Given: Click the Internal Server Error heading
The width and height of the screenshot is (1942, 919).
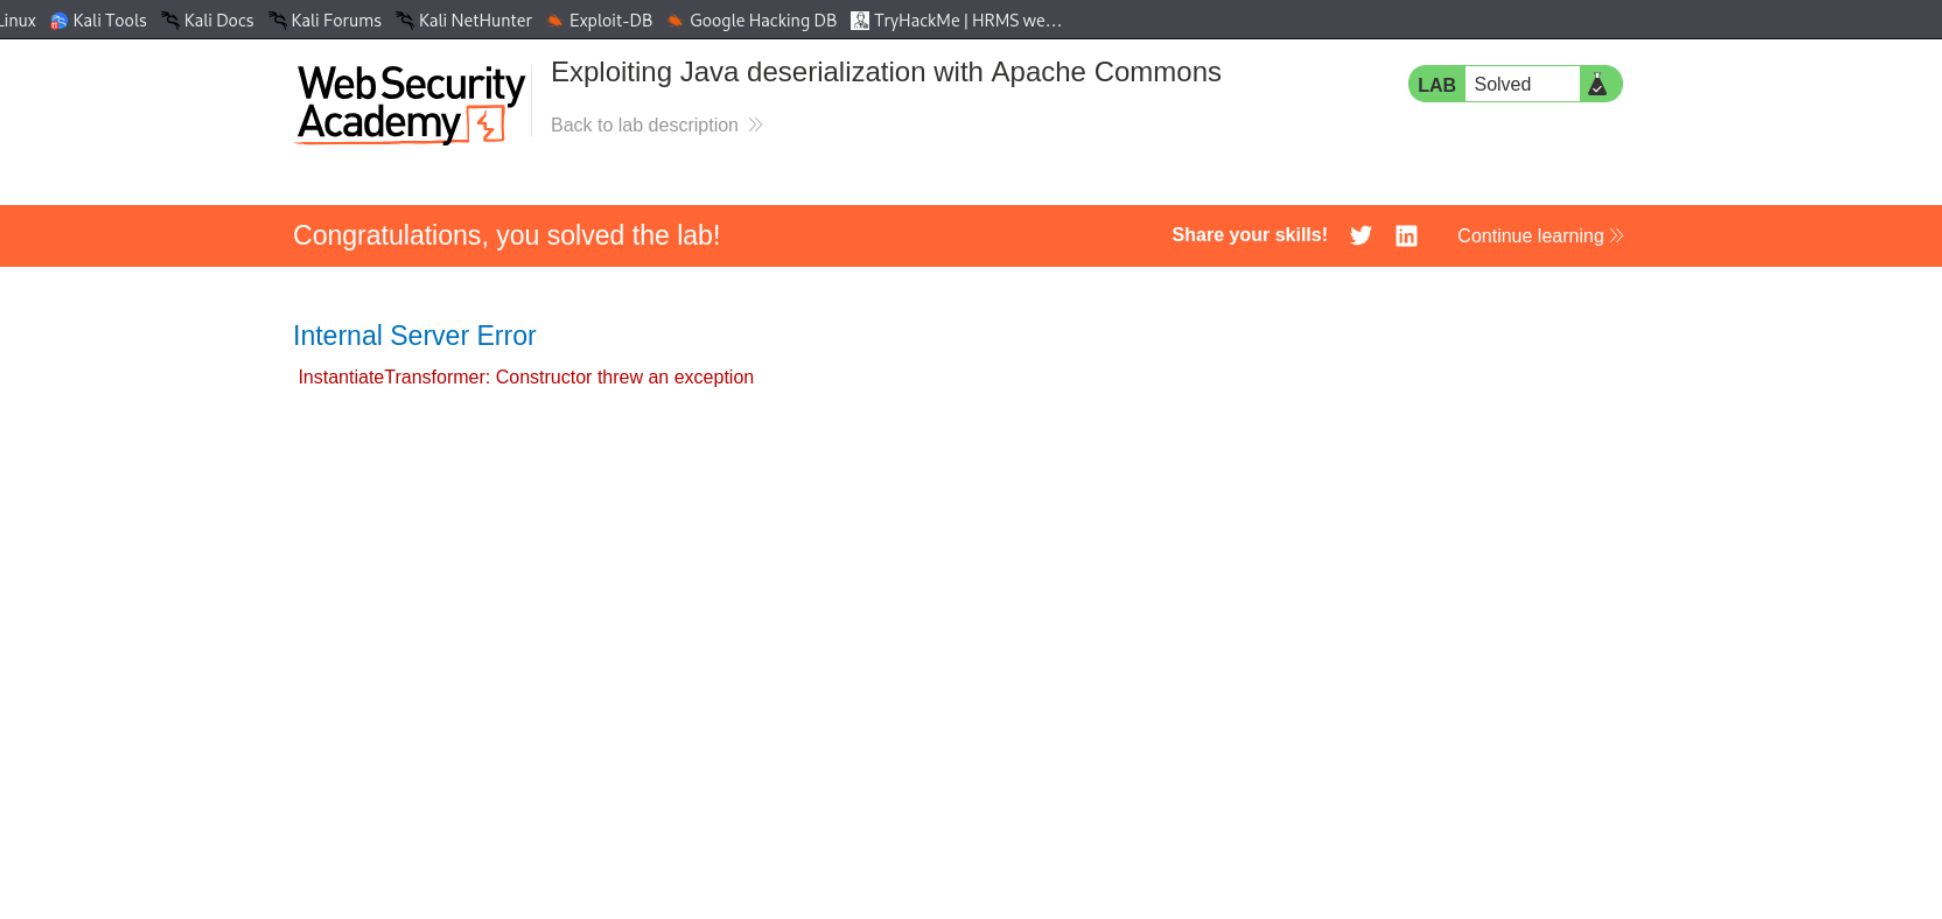Looking at the screenshot, I should point(414,335).
